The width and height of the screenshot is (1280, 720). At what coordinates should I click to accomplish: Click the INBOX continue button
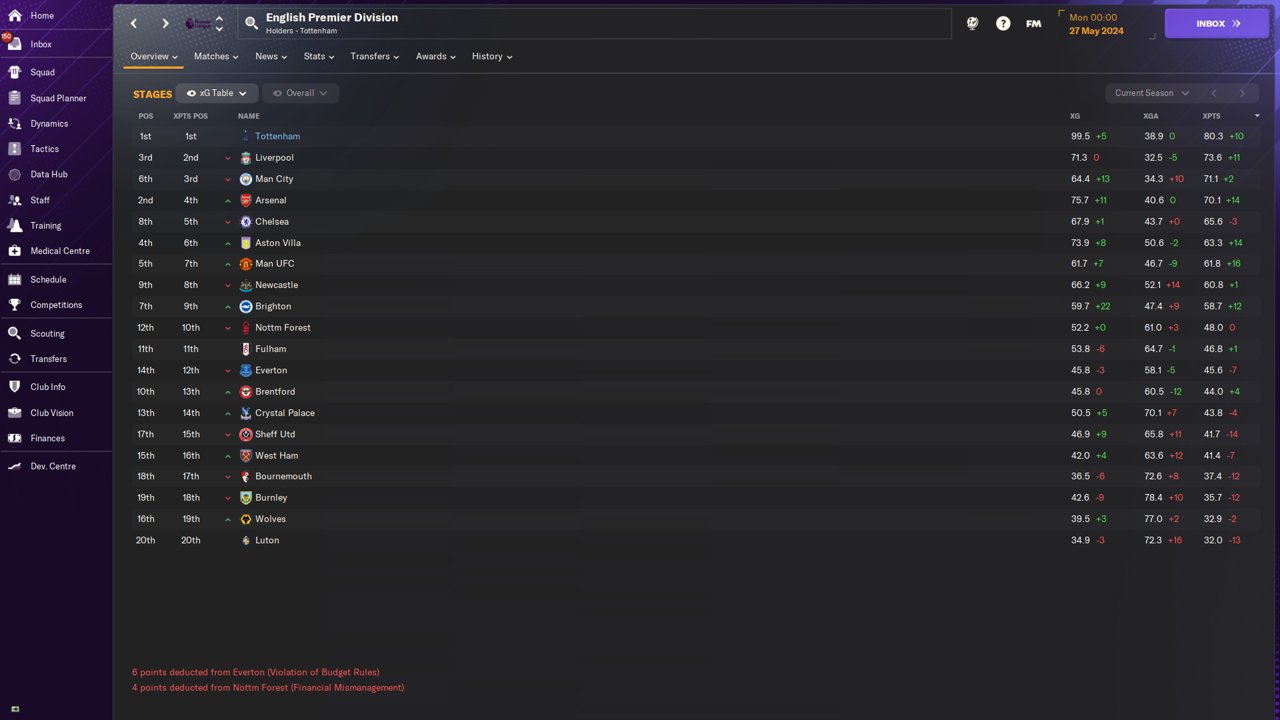(1217, 23)
